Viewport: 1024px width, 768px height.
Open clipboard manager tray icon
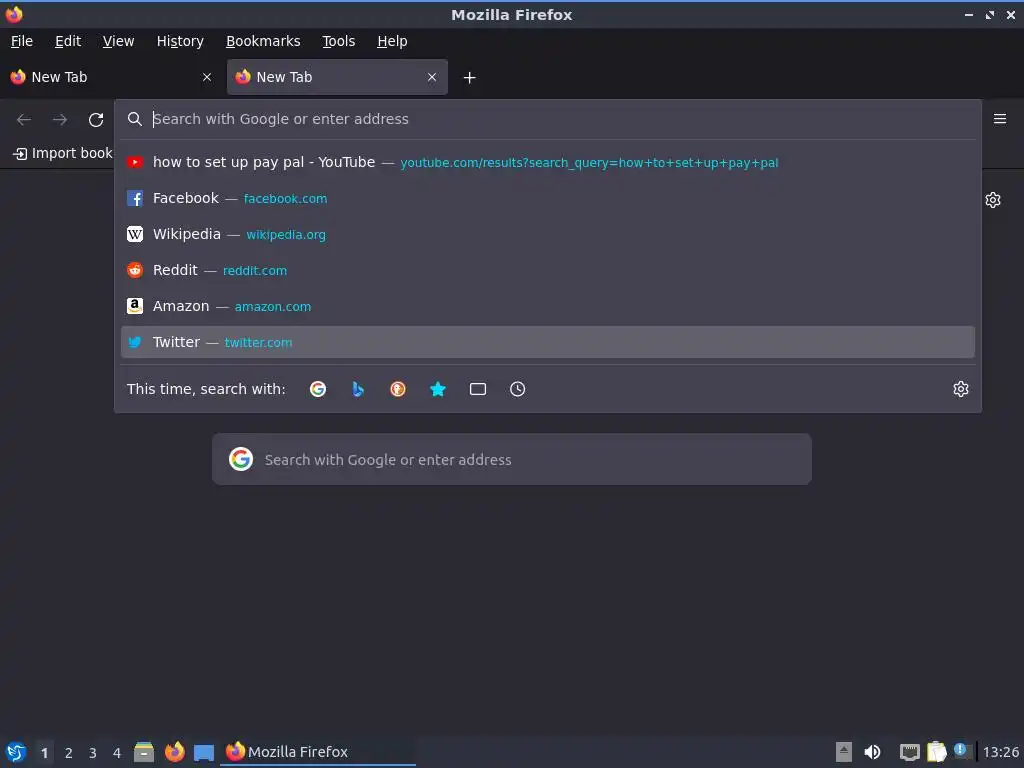[x=936, y=752]
